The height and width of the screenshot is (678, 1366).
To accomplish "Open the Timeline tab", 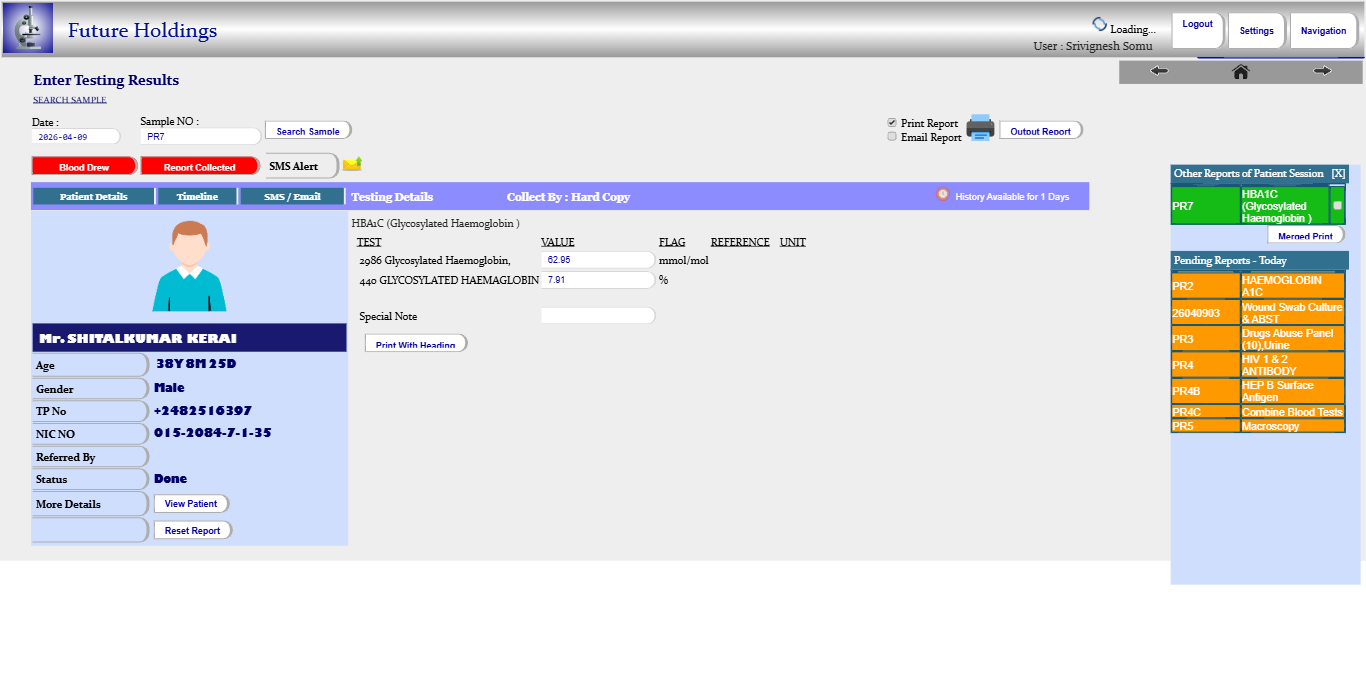I will coord(197,197).
